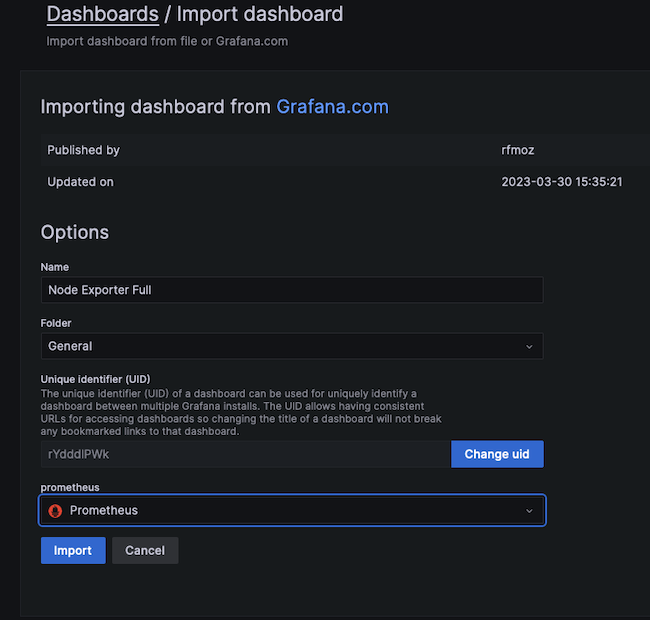Image resolution: width=650 pixels, height=620 pixels.
Task: Select the publisher name rfmoz
Action: click(520, 150)
